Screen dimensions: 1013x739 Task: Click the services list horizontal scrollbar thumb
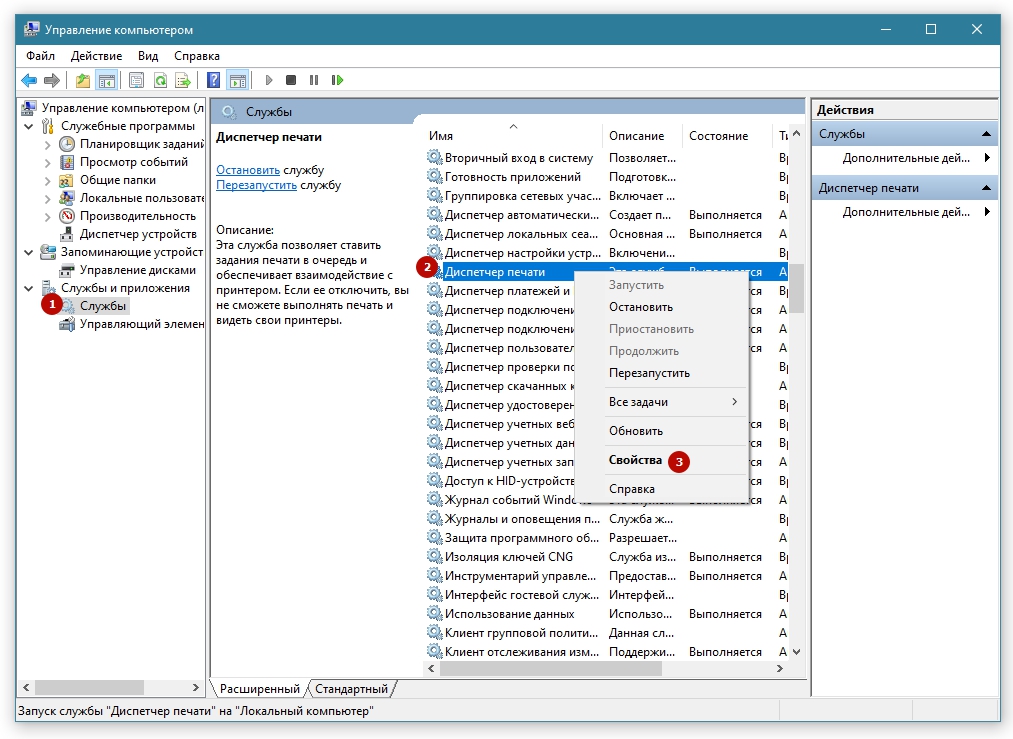pyautogui.click(x=550, y=669)
